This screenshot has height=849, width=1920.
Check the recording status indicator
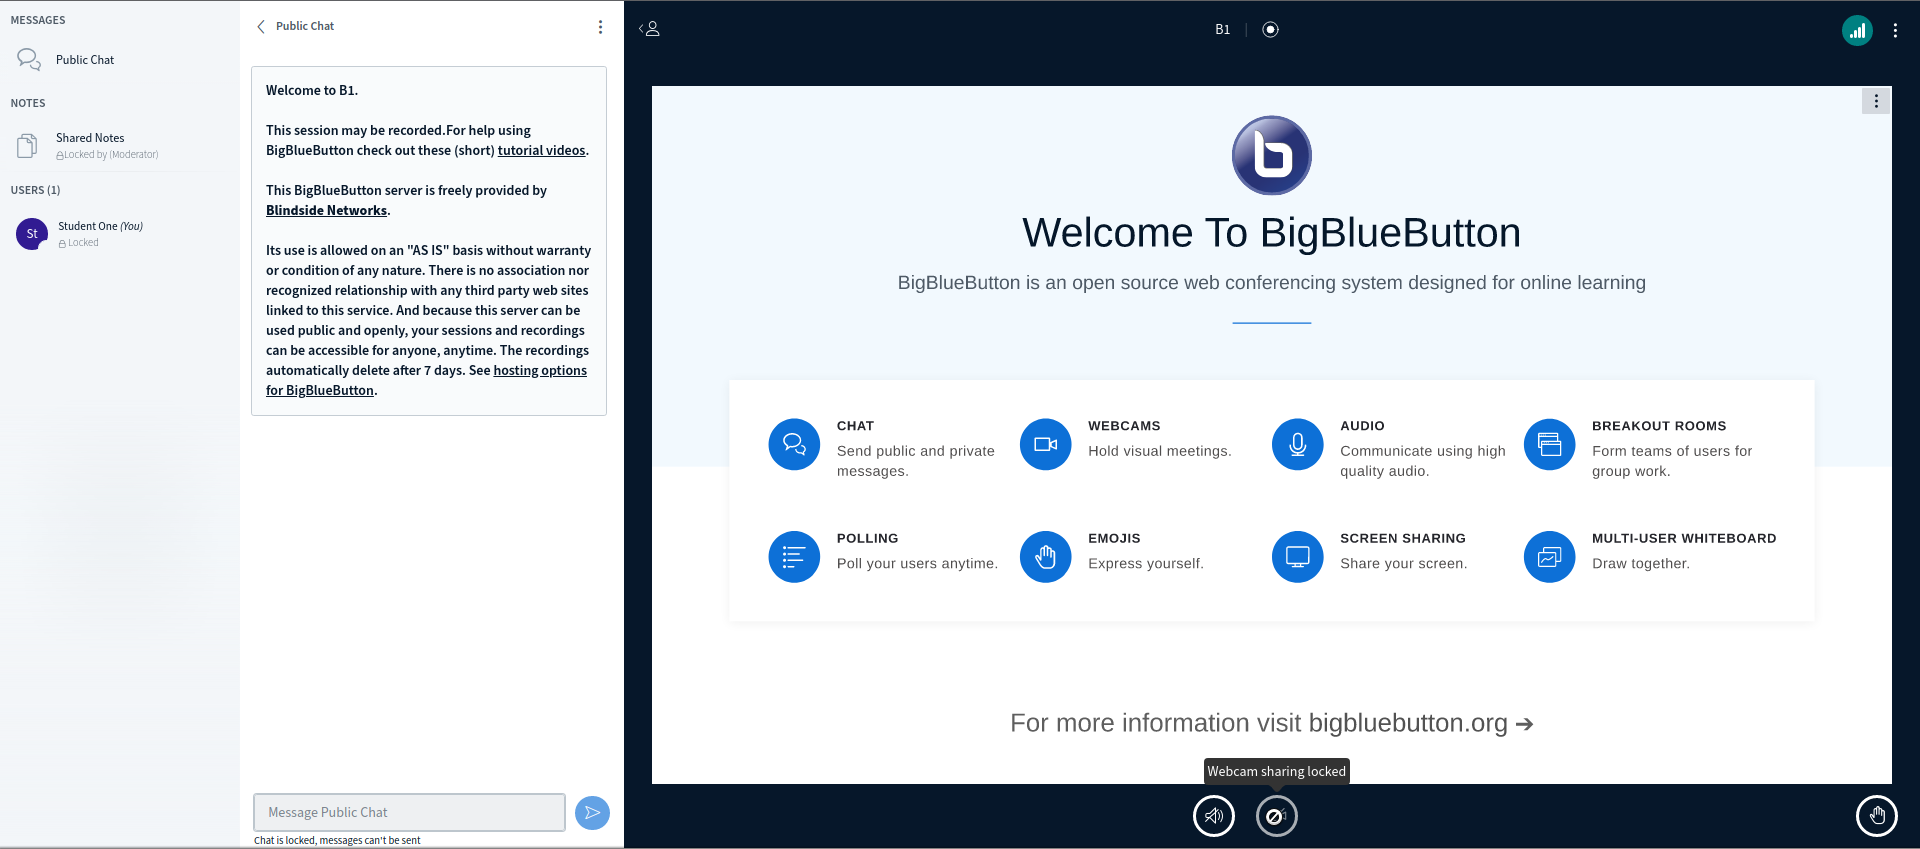(1270, 30)
